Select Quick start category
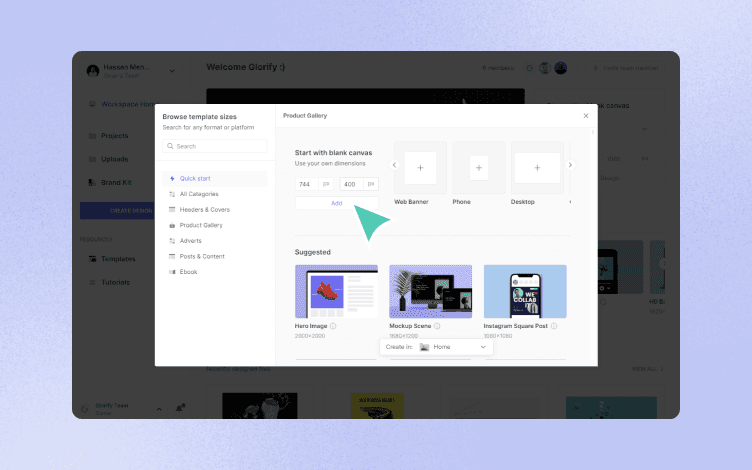 pos(214,178)
